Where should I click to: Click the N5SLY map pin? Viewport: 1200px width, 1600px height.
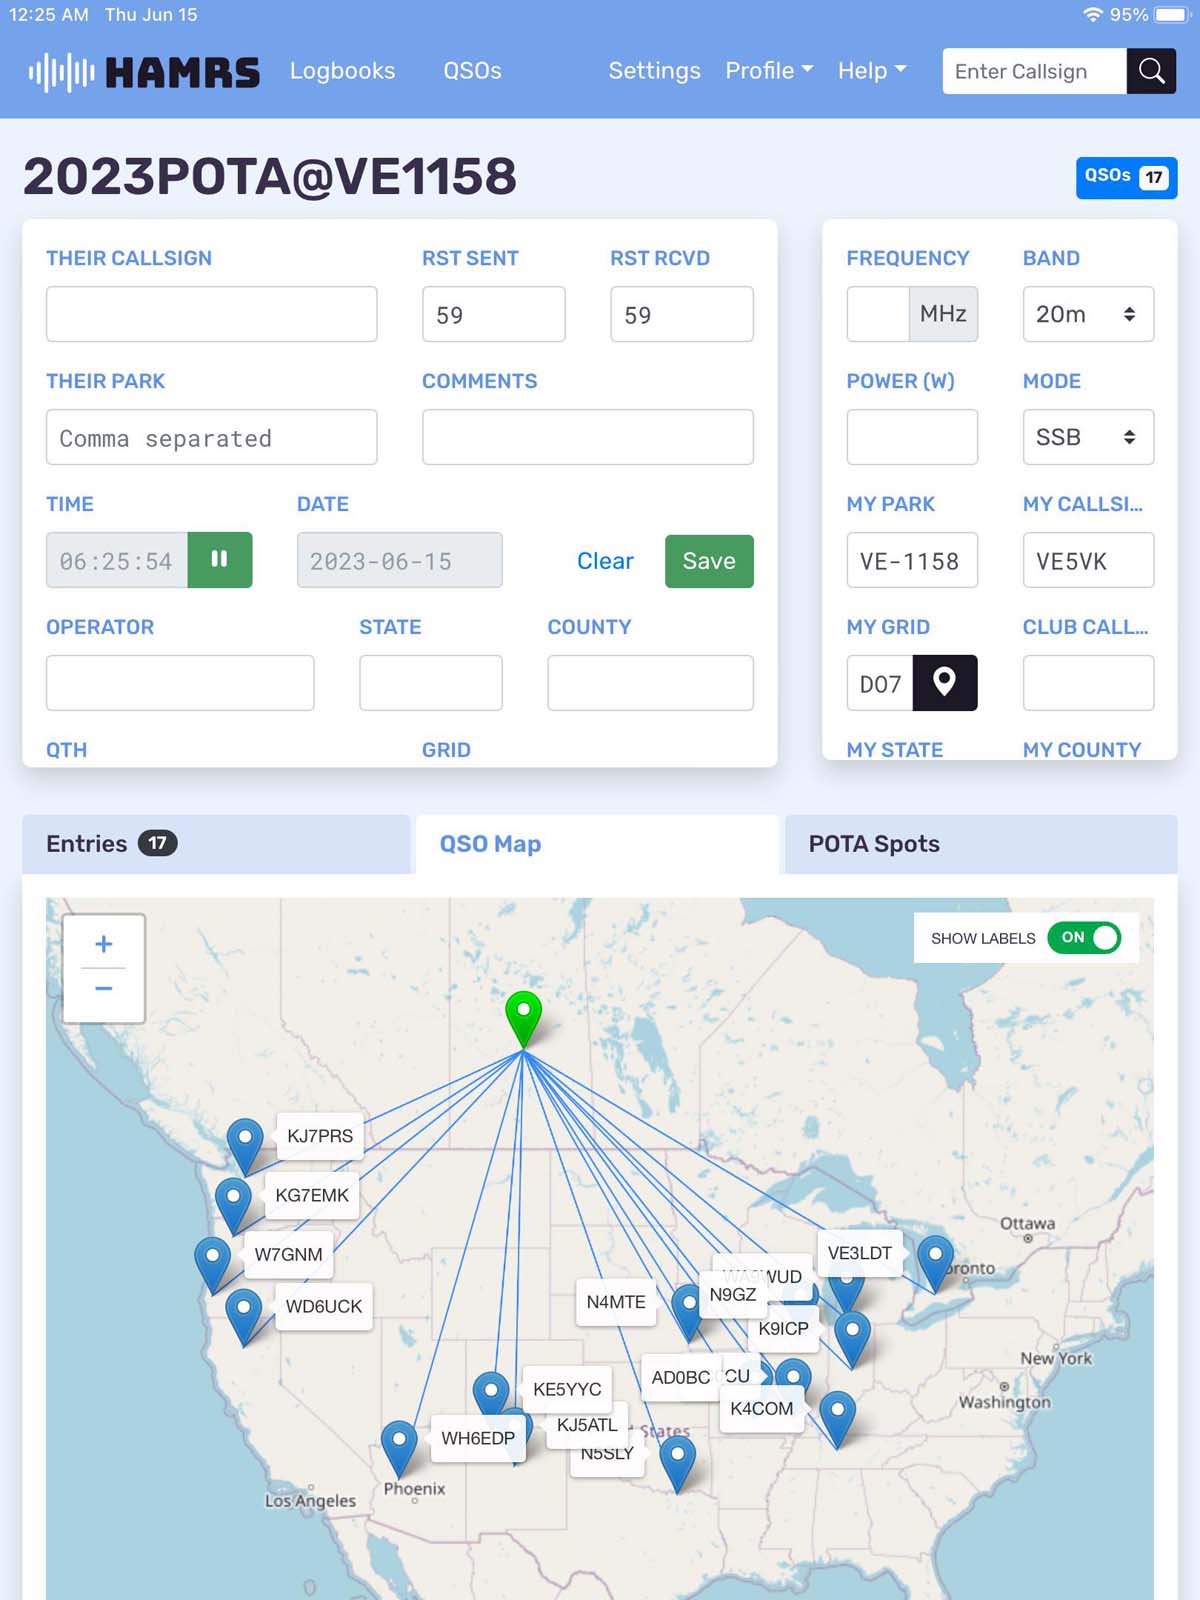(678, 1462)
